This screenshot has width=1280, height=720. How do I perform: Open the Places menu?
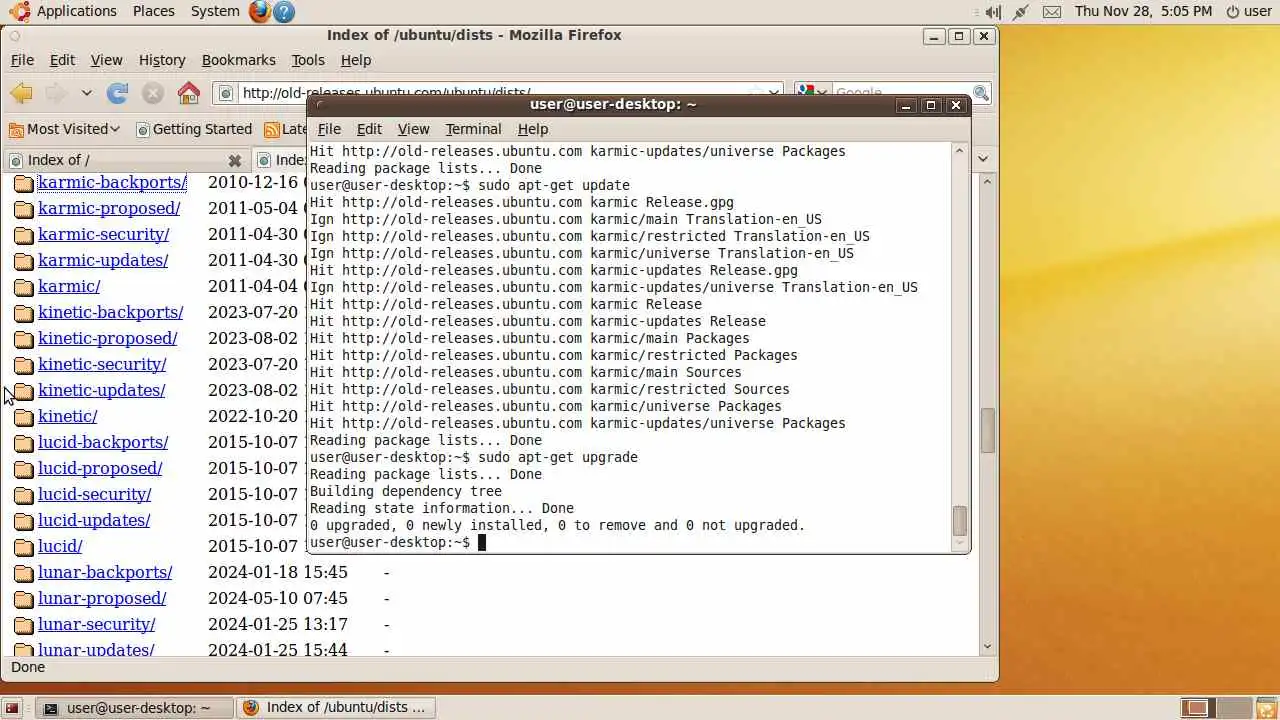click(154, 11)
